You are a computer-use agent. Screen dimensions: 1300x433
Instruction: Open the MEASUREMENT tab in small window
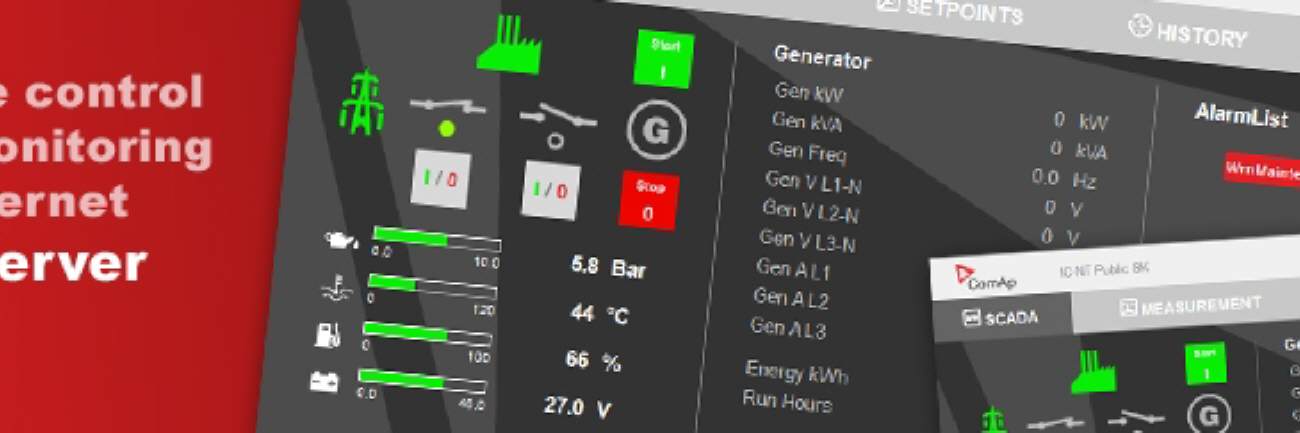(1190, 306)
